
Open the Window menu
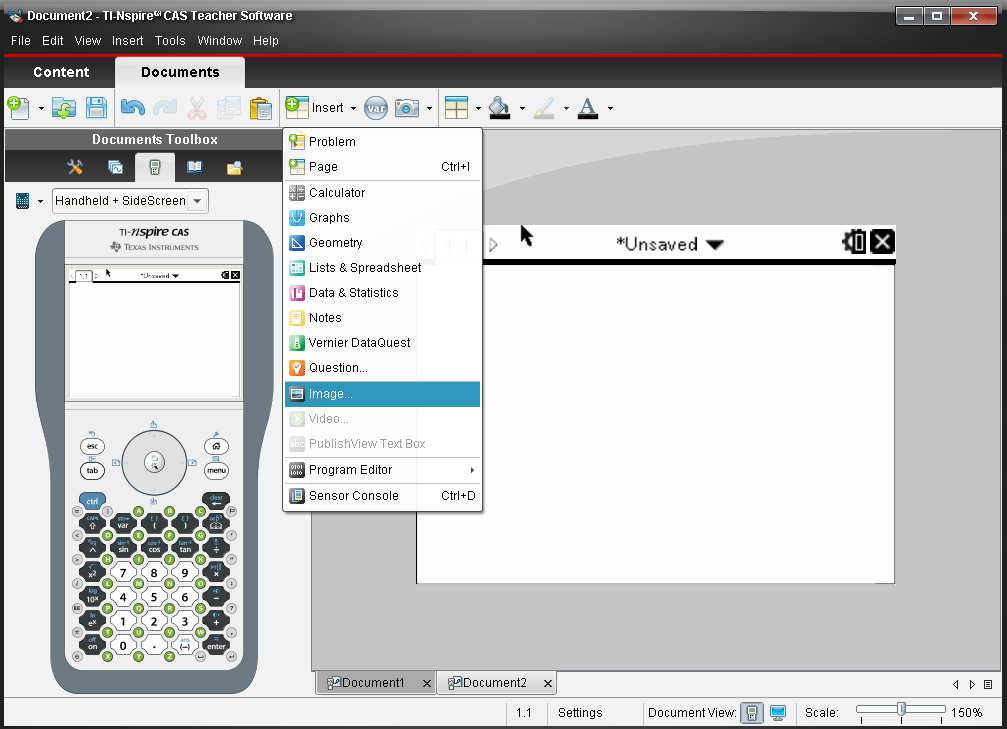click(220, 40)
